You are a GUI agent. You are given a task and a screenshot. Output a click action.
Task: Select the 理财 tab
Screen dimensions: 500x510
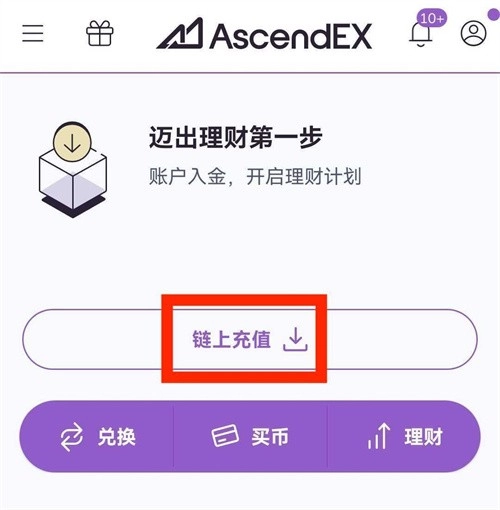click(404, 437)
